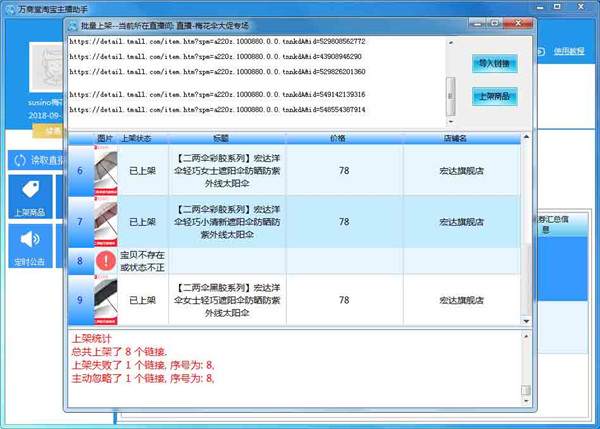The height and width of the screenshot is (429, 600).
Task: Click 宏达旗舰店 in row 7
Action: (461, 222)
